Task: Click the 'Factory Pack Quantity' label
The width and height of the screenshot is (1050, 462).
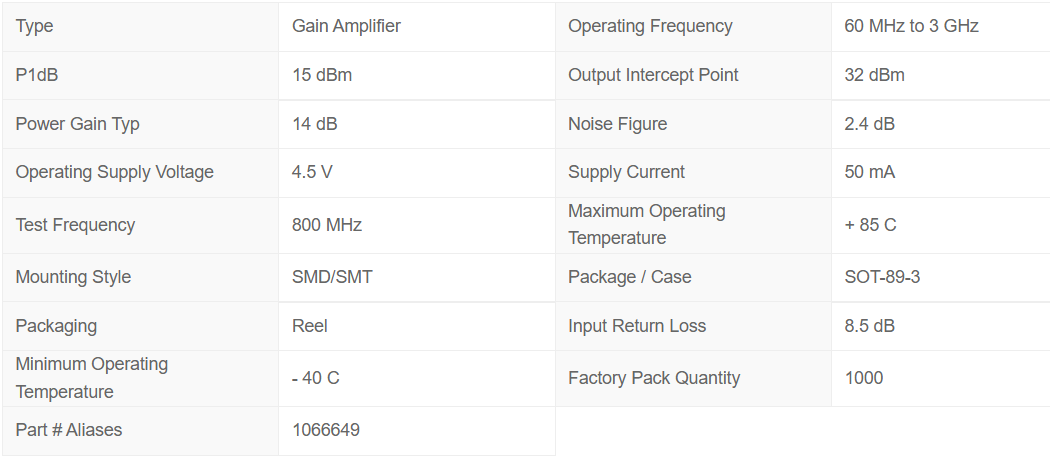Action: pyautogui.click(x=654, y=378)
